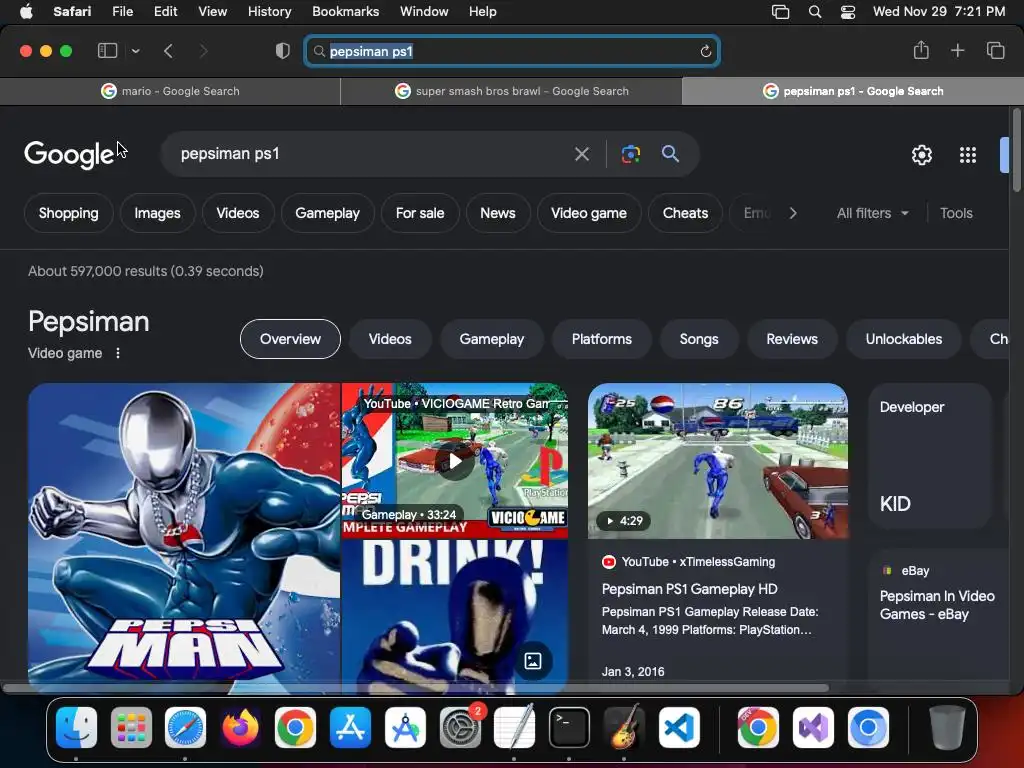Image resolution: width=1024 pixels, height=768 pixels.
Task: Show the tab overview icon
Action: click(995, 50)
